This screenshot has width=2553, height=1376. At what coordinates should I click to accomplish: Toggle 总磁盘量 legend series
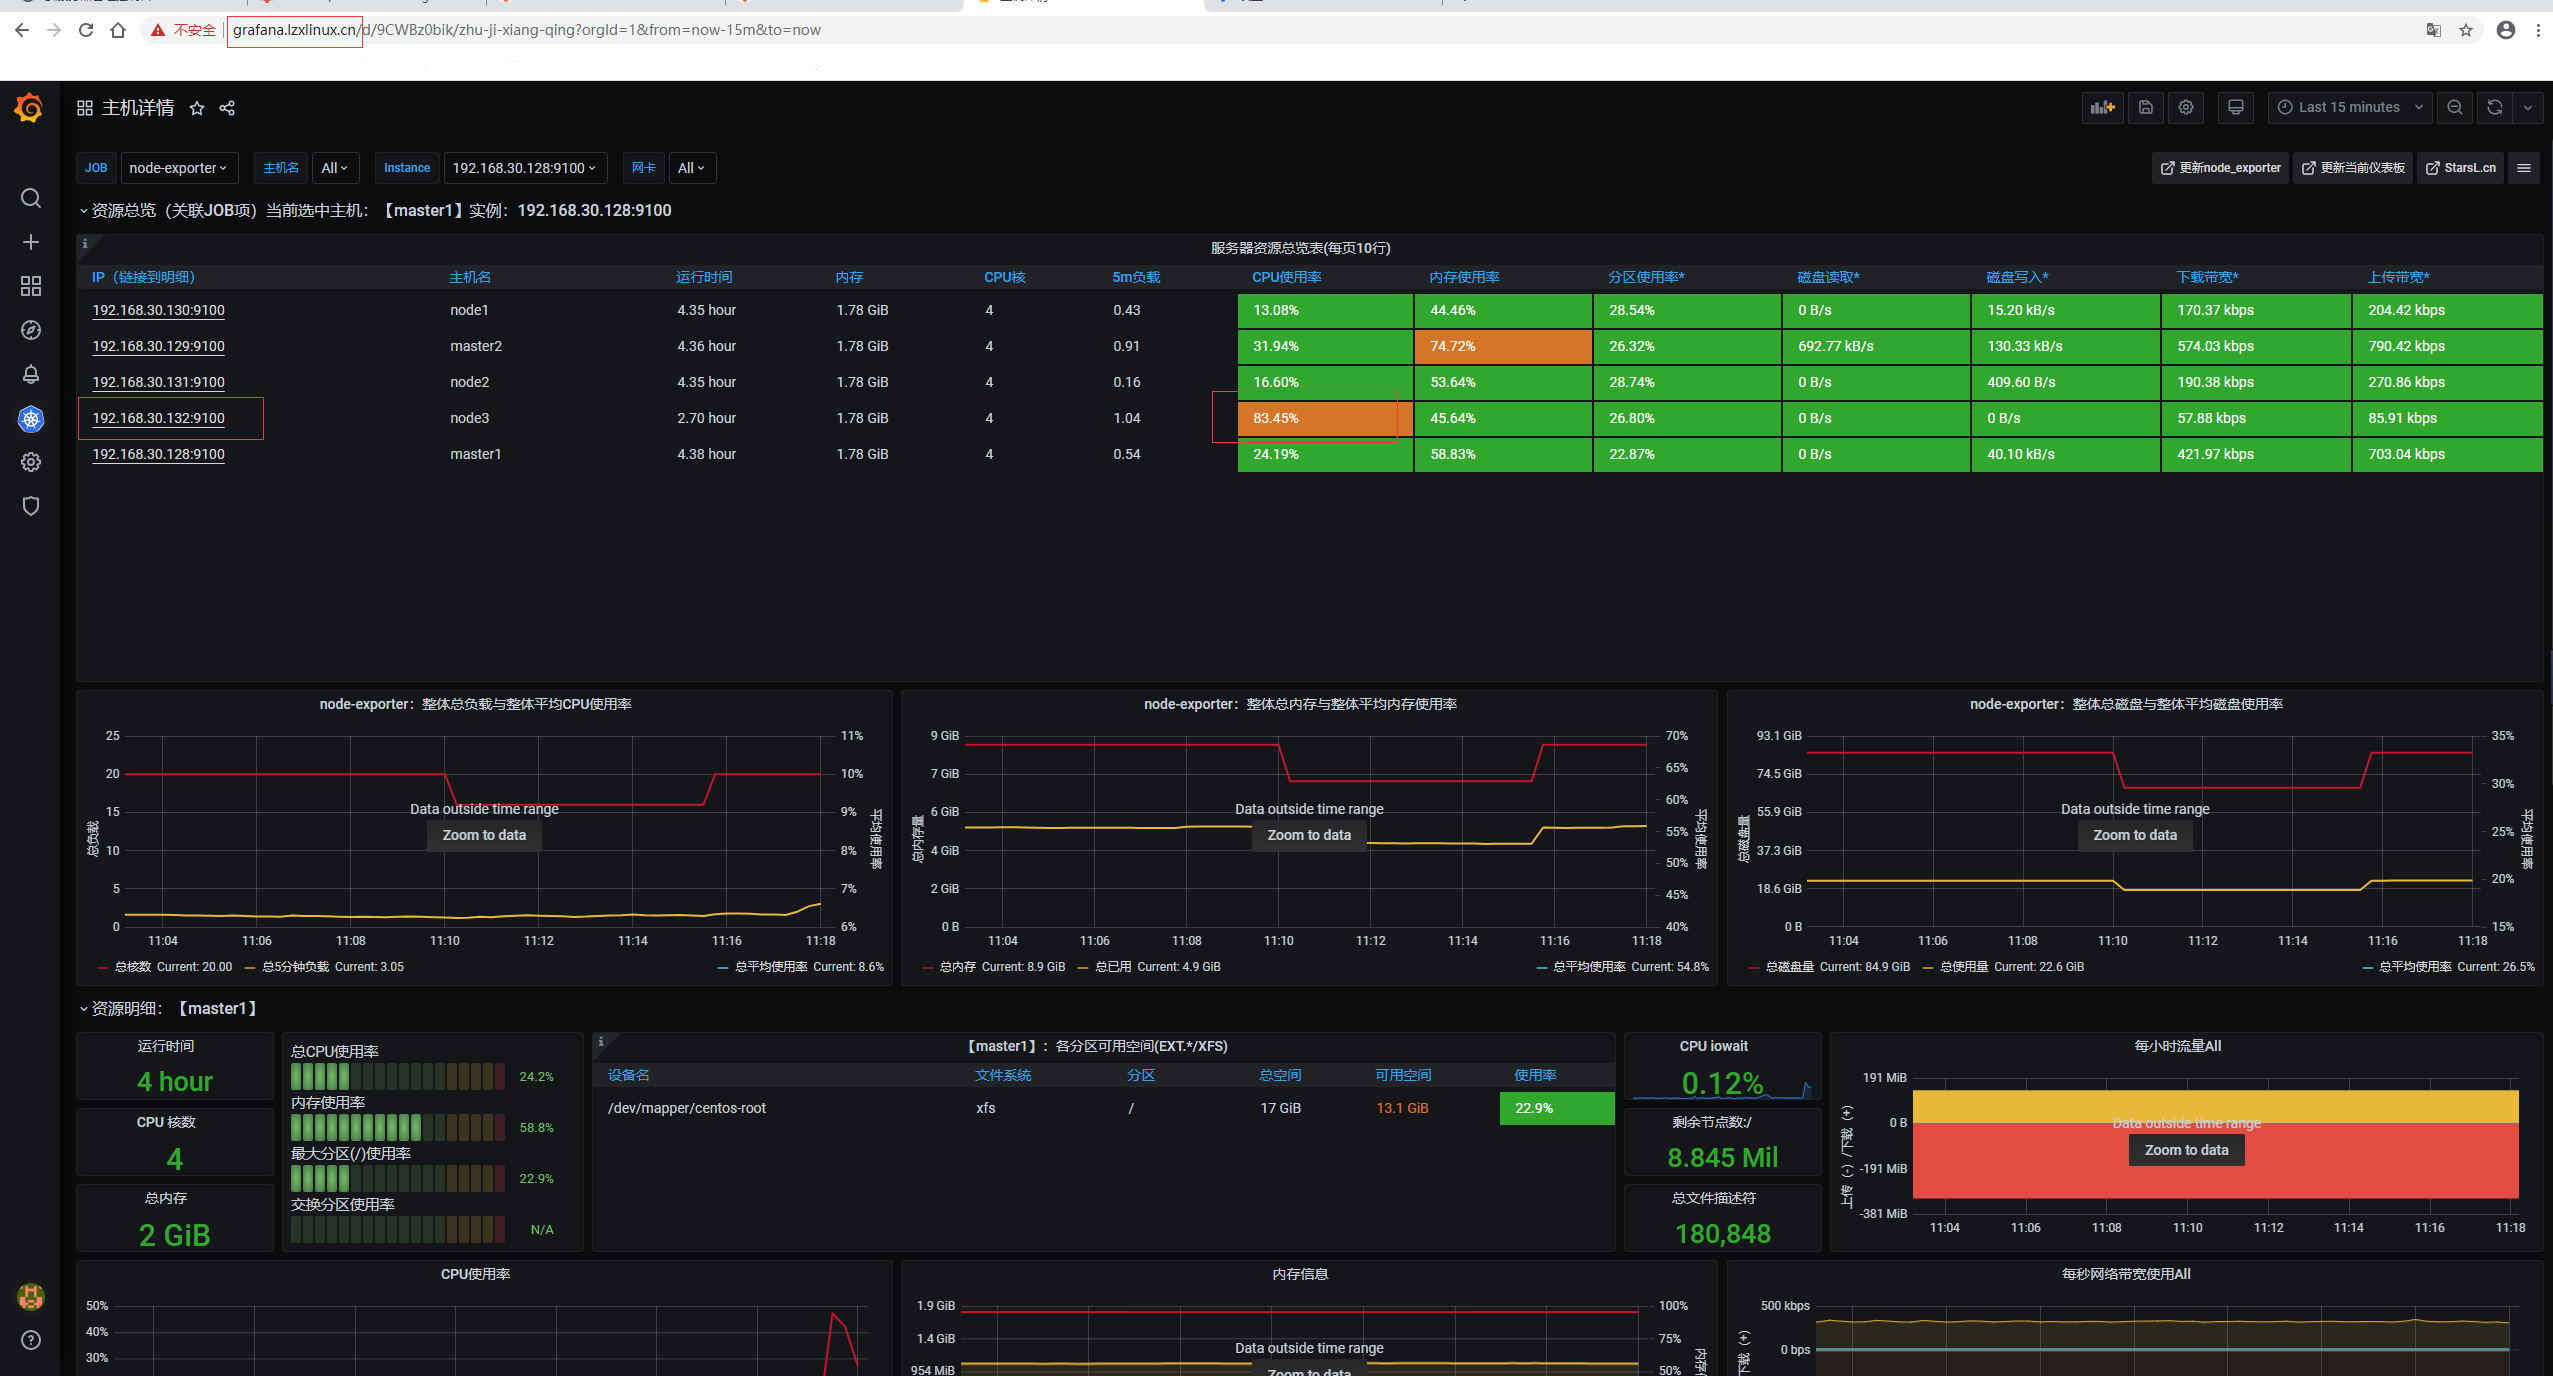[x=1790, y=967]
